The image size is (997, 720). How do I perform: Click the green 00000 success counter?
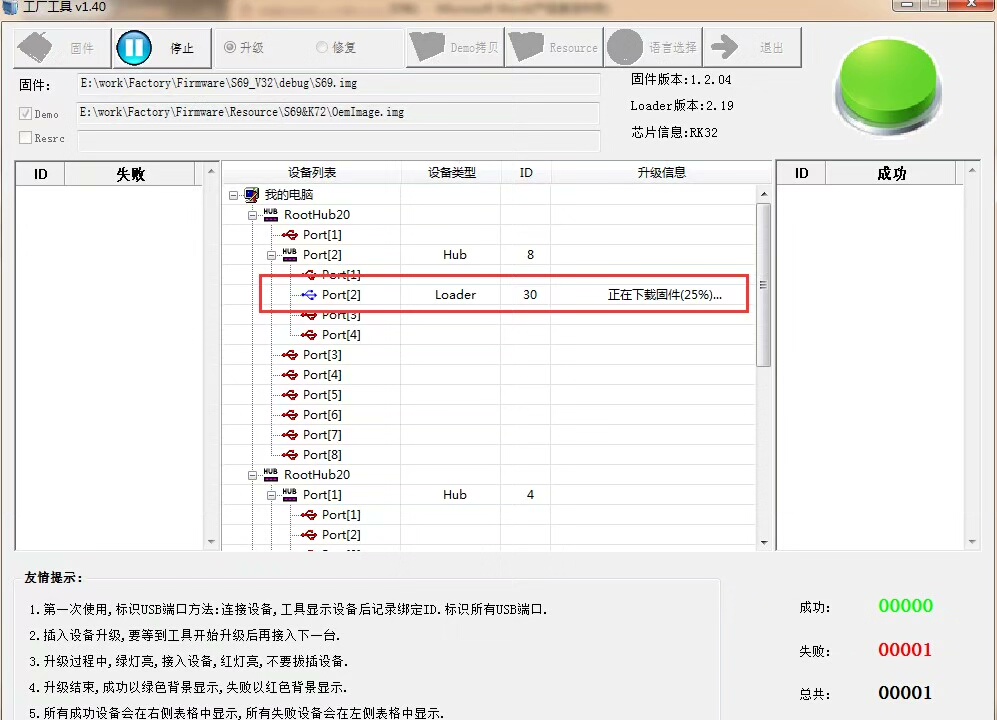tap(905, 606)
